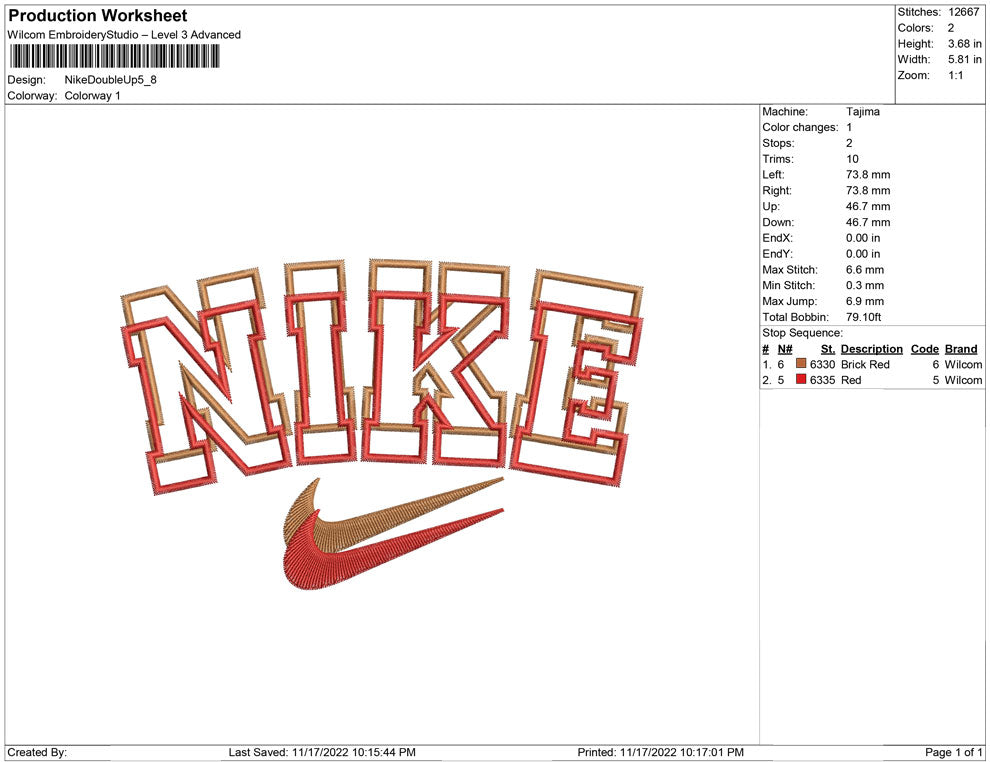This screenshot has height=762, width=990.
Task: Click the barcode under the worksheet title
Action: [114, 56]
